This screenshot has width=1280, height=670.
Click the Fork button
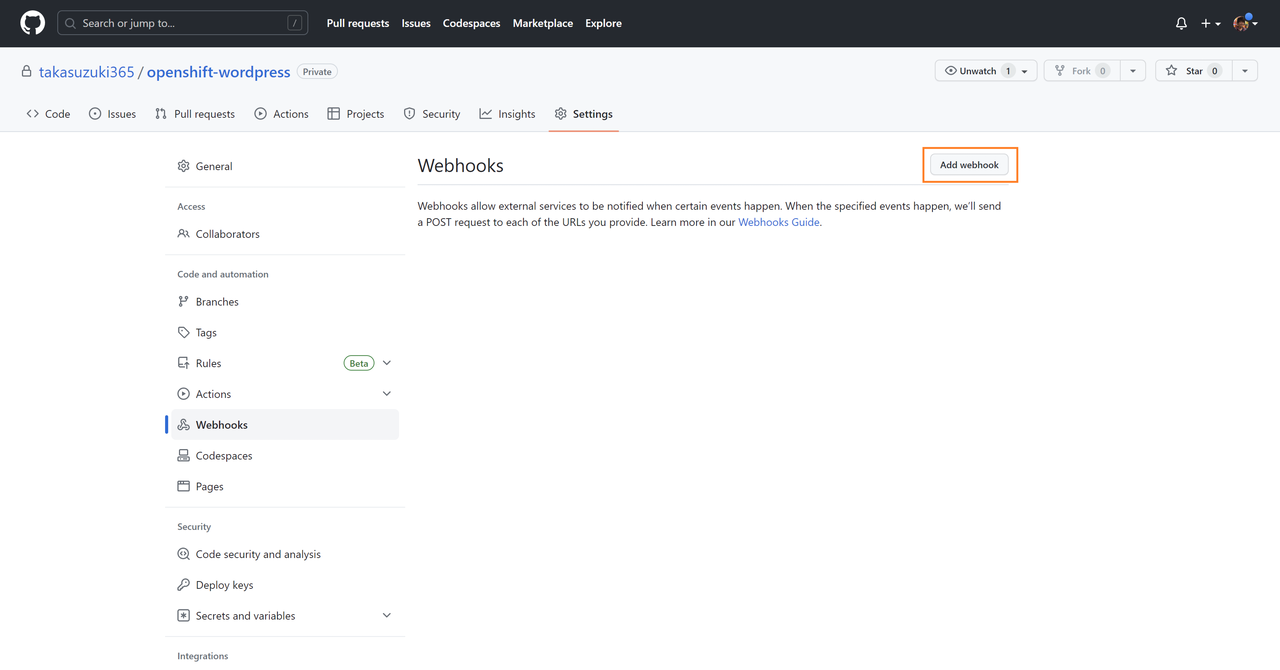(1081, 71)
